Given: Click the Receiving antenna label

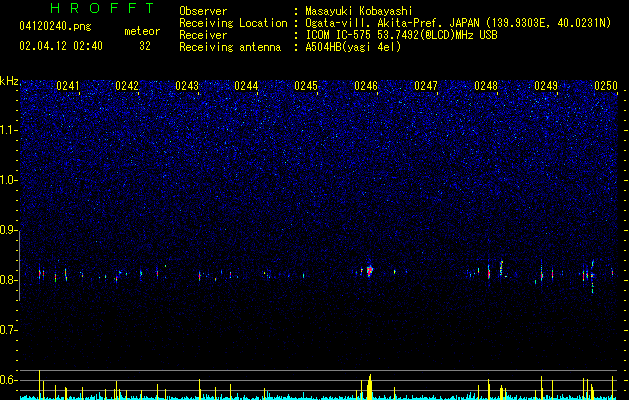Looking at the screenshot, I should point(230,47).
